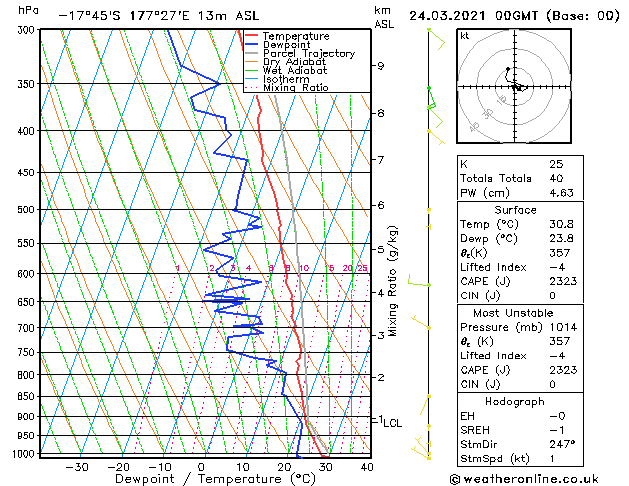Click the LCL marker label

coord(392,423)
